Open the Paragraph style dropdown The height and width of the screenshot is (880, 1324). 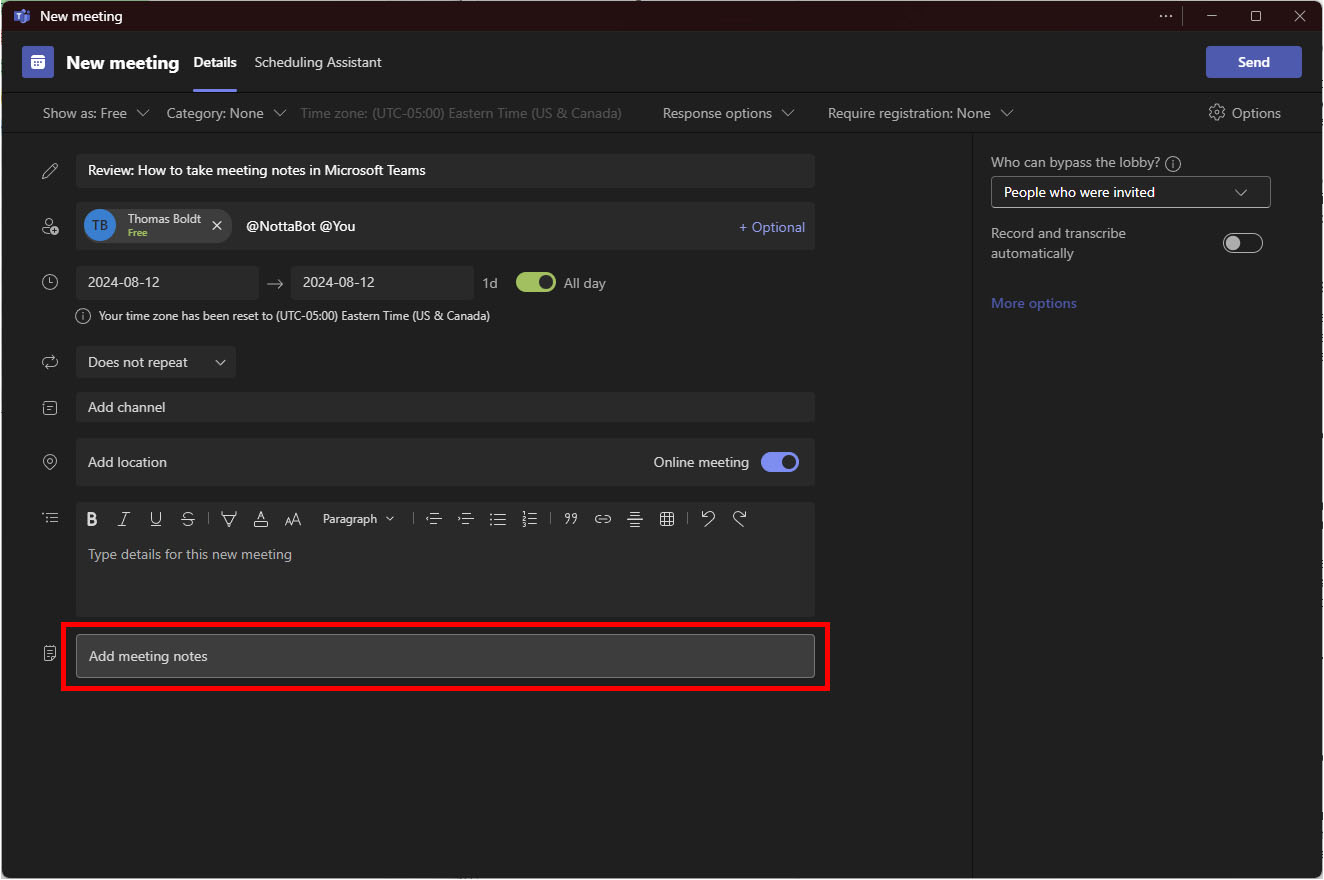pyautogui.click(x=358, y=519)
